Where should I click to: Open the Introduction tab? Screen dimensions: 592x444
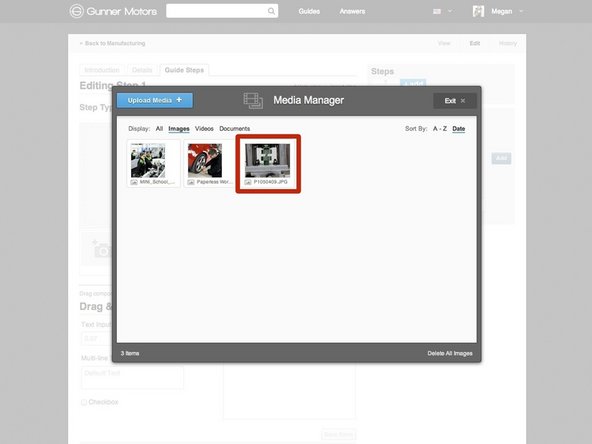click(x=102, y=70)
